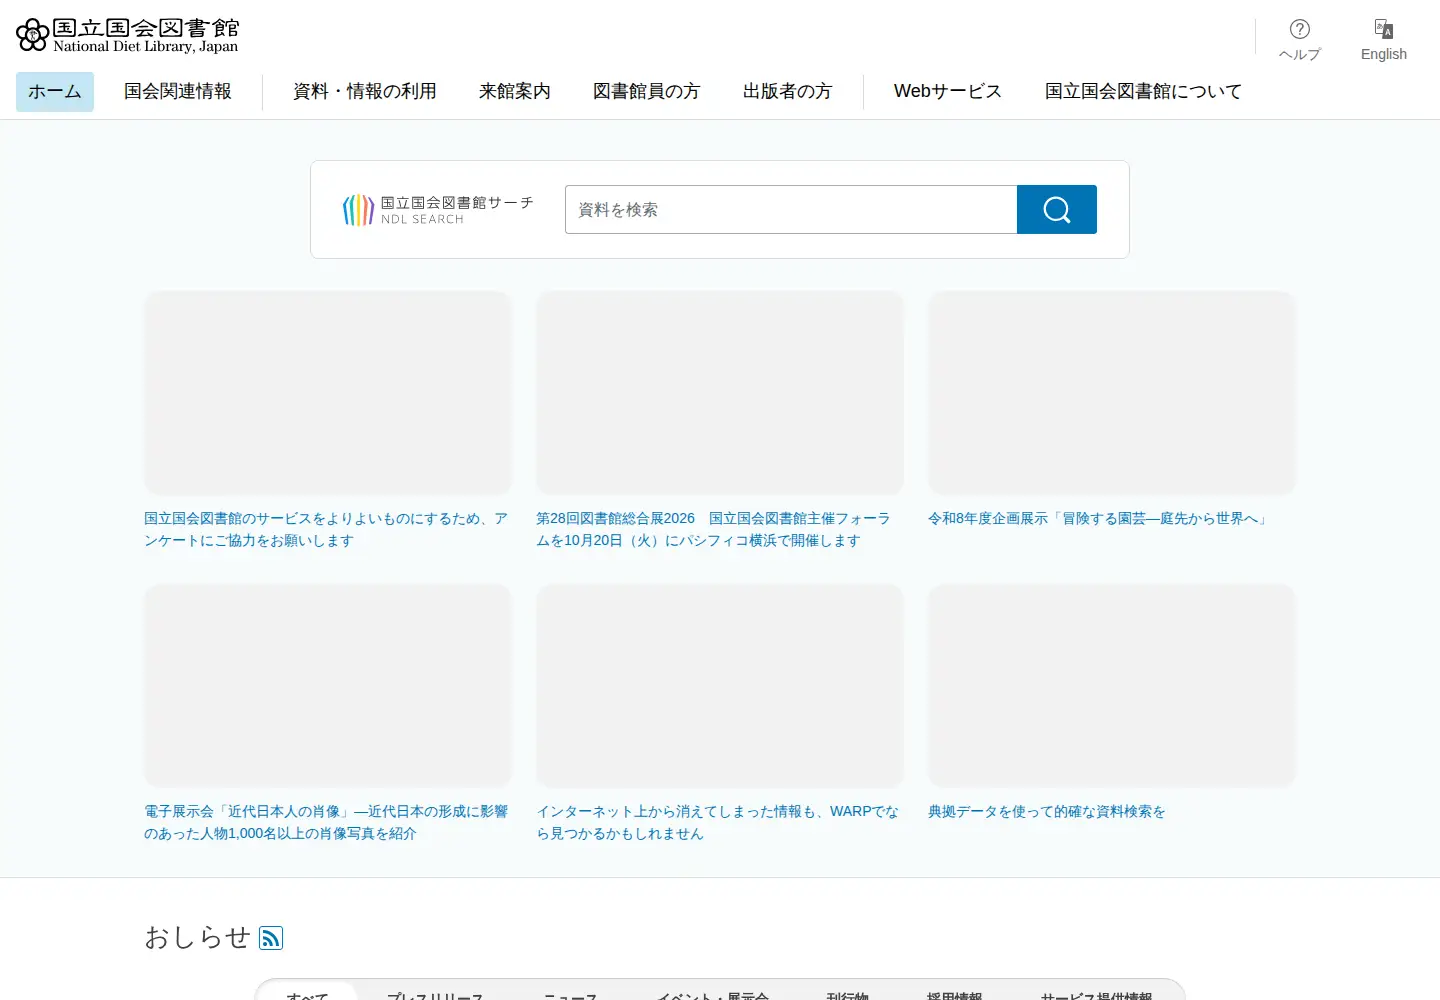Open the 典拠データ search link

tap(1047, 811)
